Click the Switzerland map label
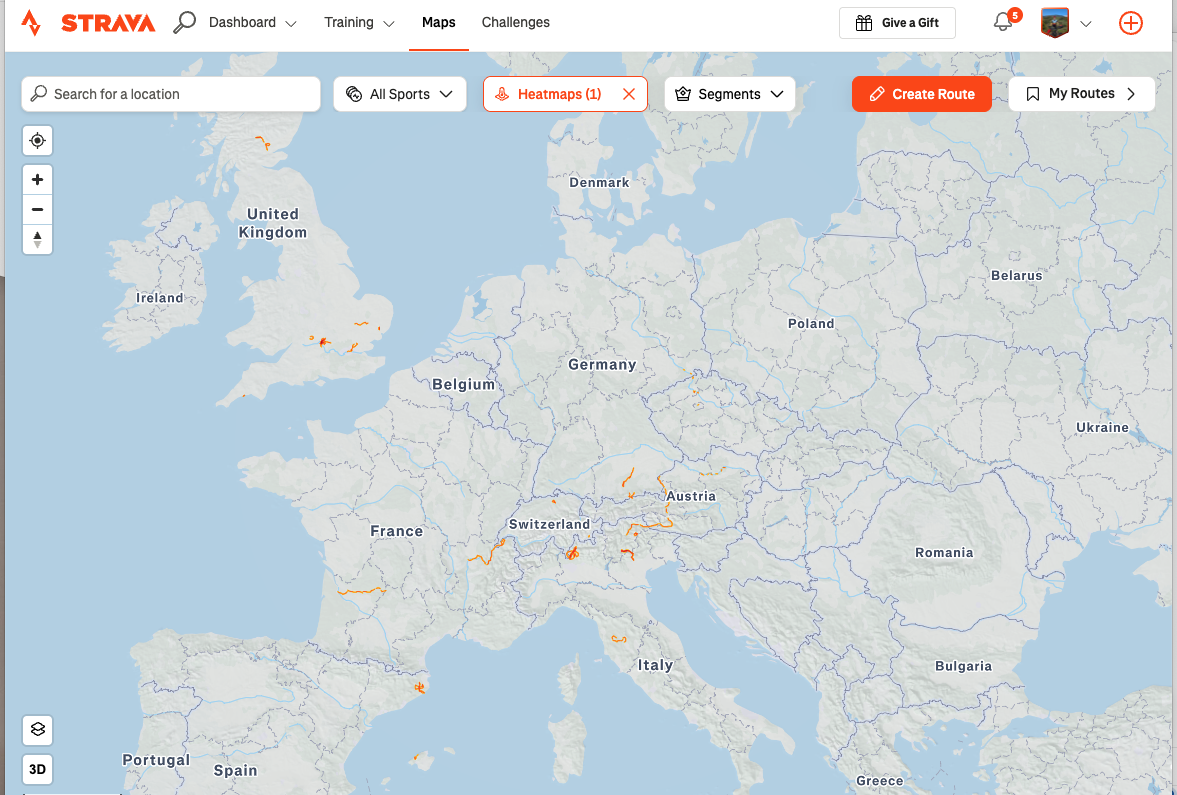 [x=549, y=524]
